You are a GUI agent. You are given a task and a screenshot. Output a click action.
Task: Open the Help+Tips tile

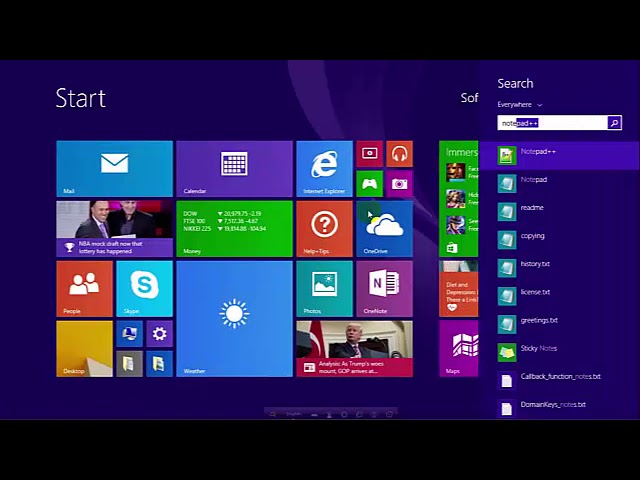click(324, 229)
